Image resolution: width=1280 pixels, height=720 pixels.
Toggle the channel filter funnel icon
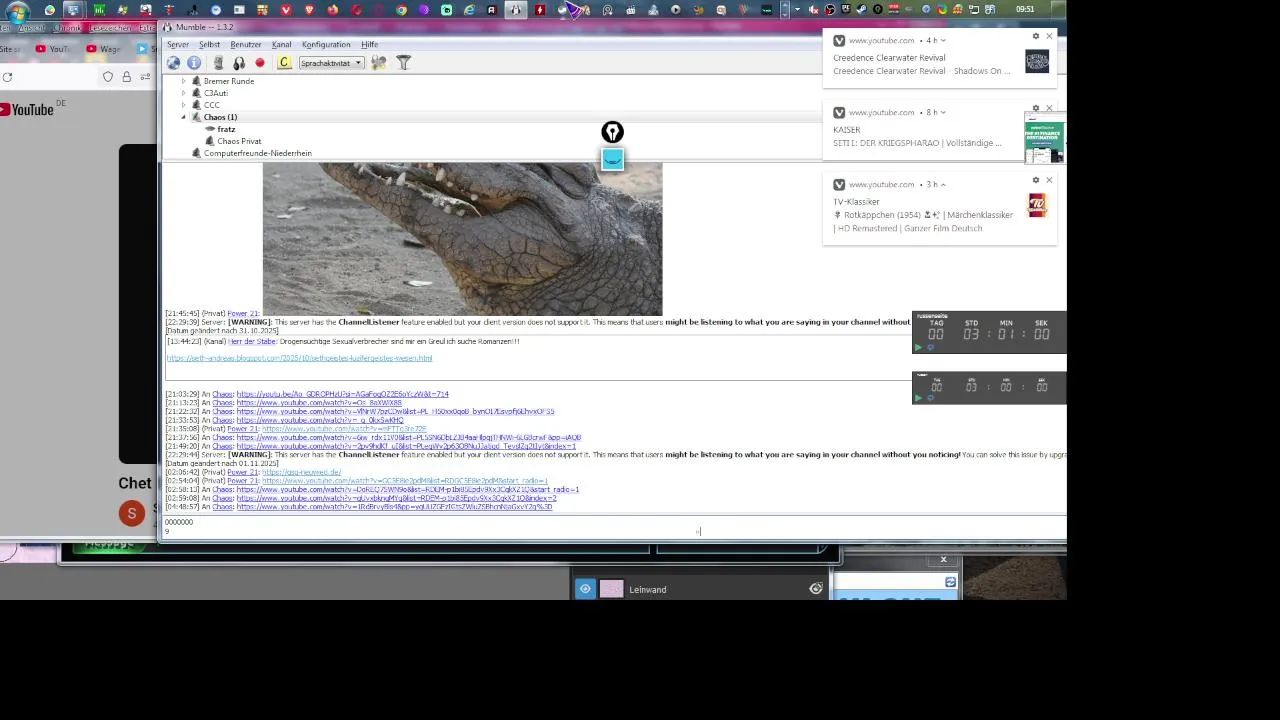pyautogui.click(x=403, y=63)
